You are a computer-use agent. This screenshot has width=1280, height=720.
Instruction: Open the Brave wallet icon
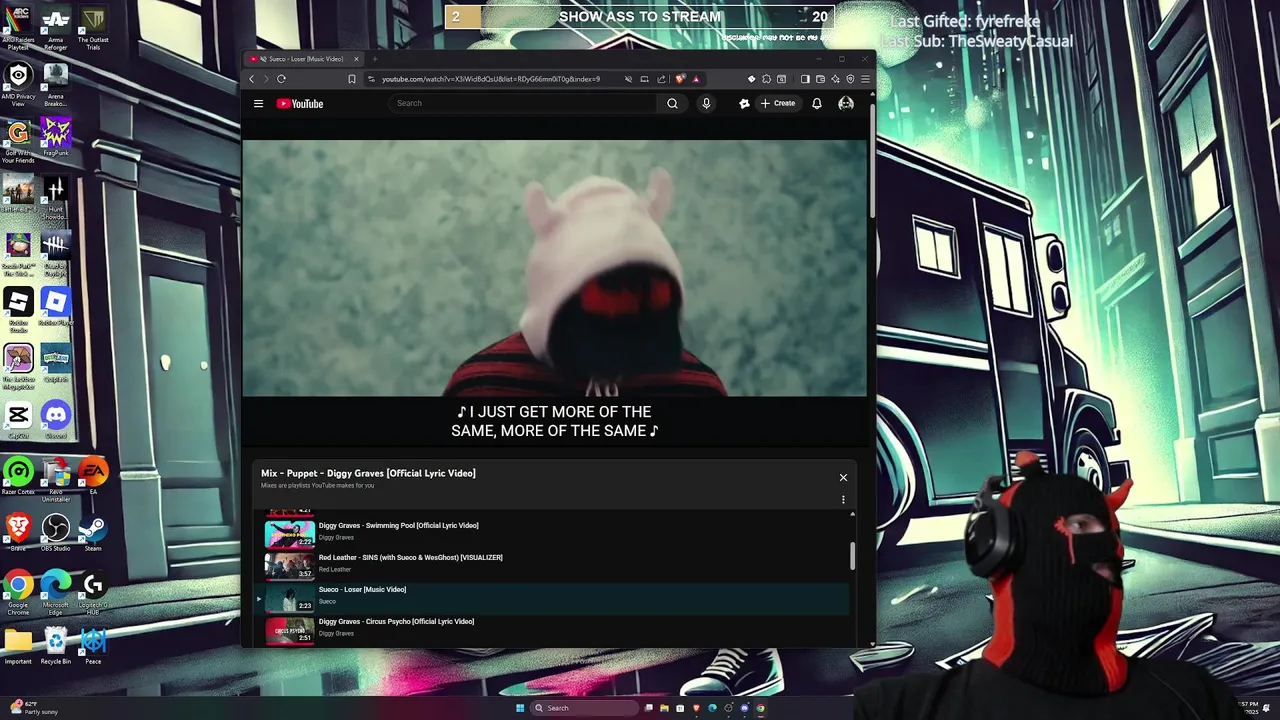(820, 79)
